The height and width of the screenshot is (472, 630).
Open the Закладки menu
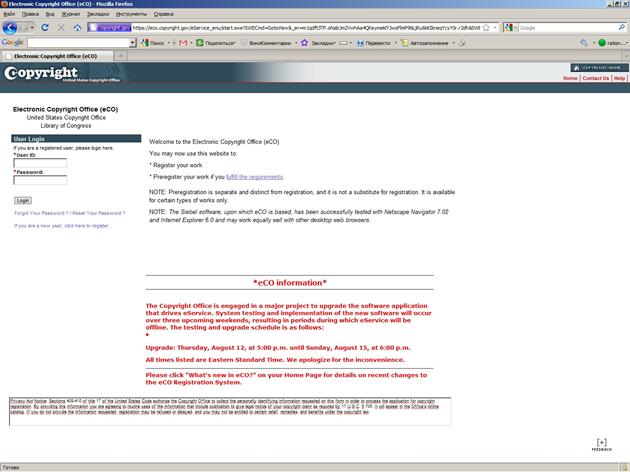pos(98,14)
